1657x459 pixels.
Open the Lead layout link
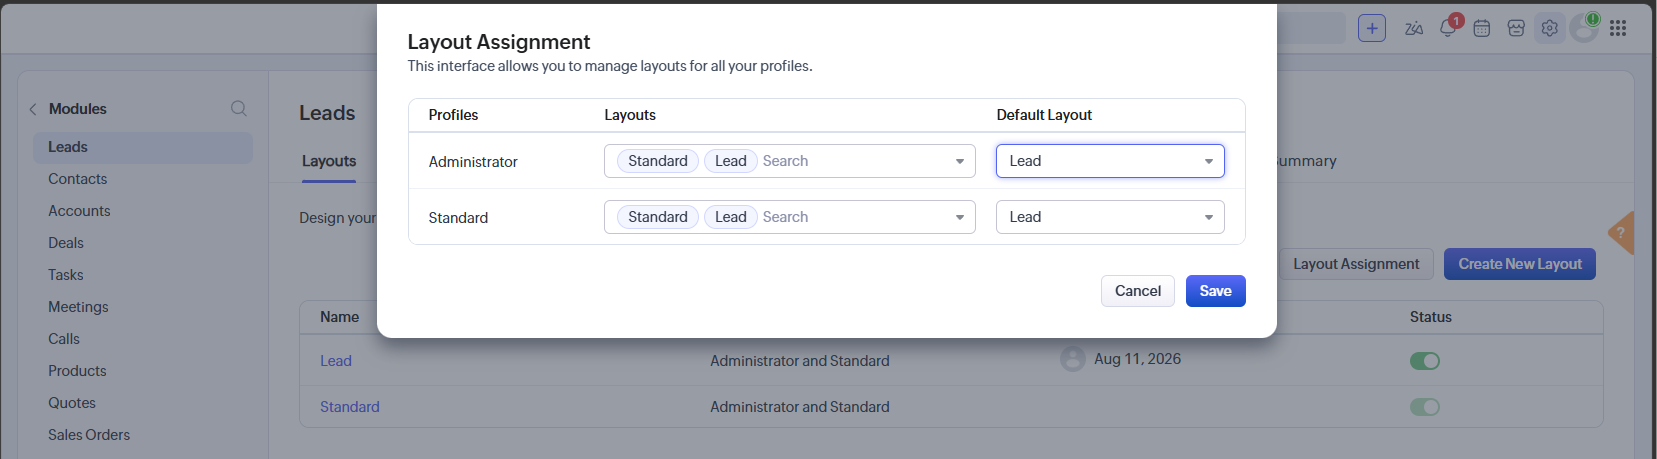(336, 361)
